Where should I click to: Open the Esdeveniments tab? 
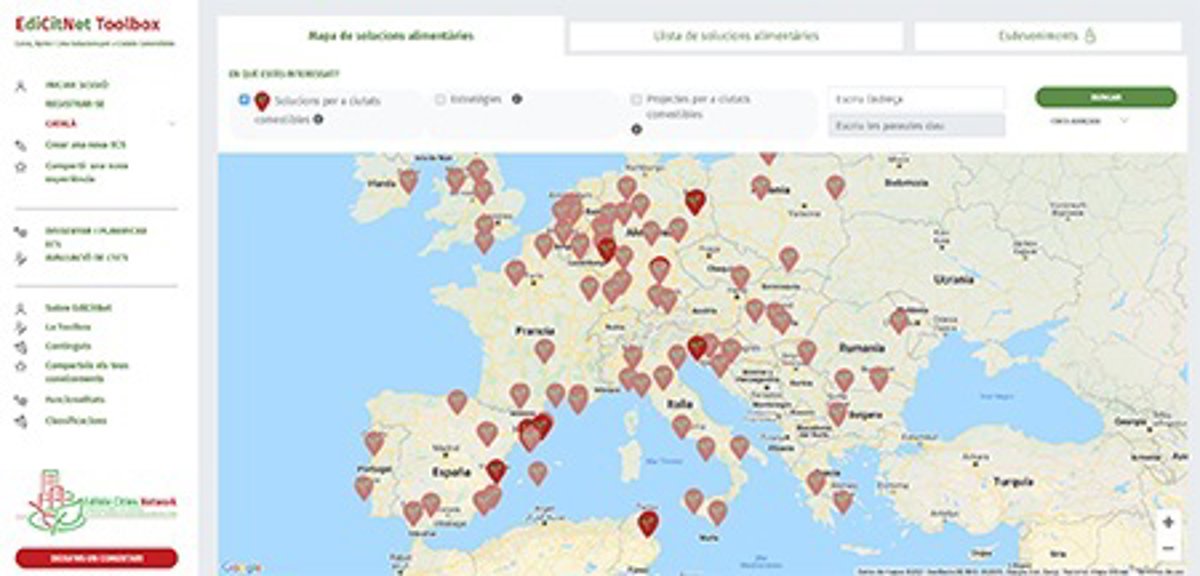point(1047,36)
